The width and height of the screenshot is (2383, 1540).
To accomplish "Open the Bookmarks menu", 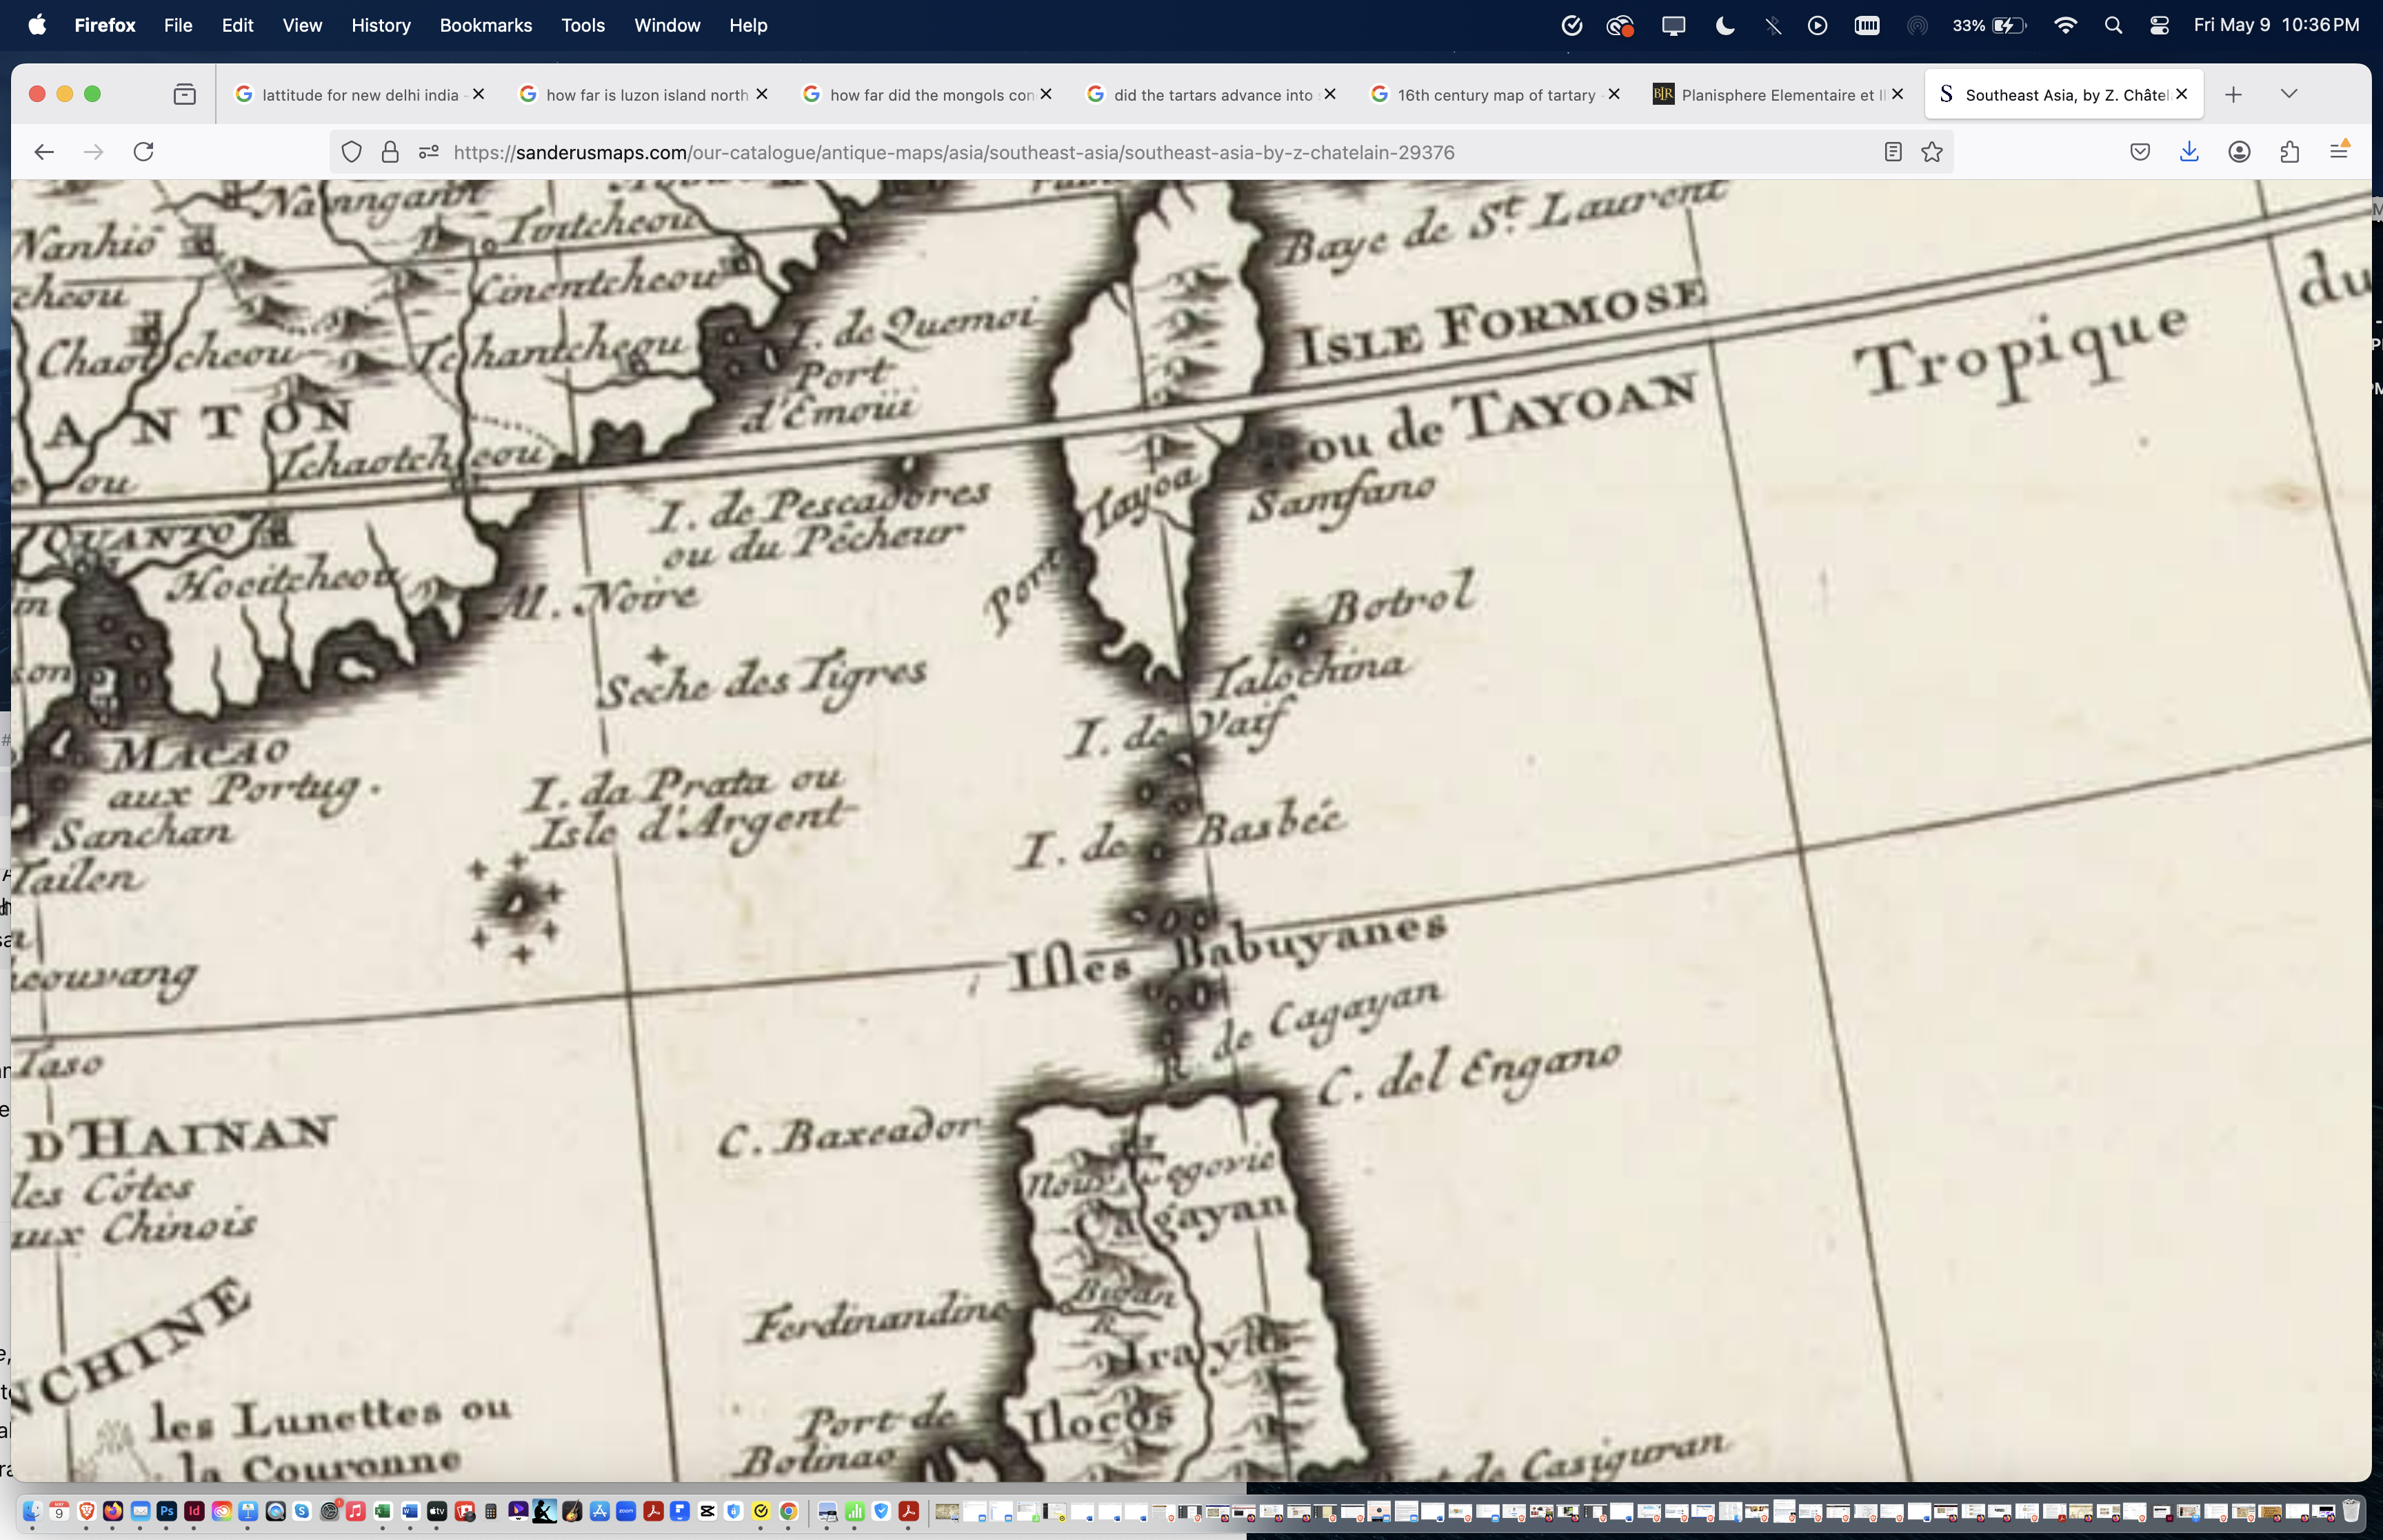I will 486,25.
